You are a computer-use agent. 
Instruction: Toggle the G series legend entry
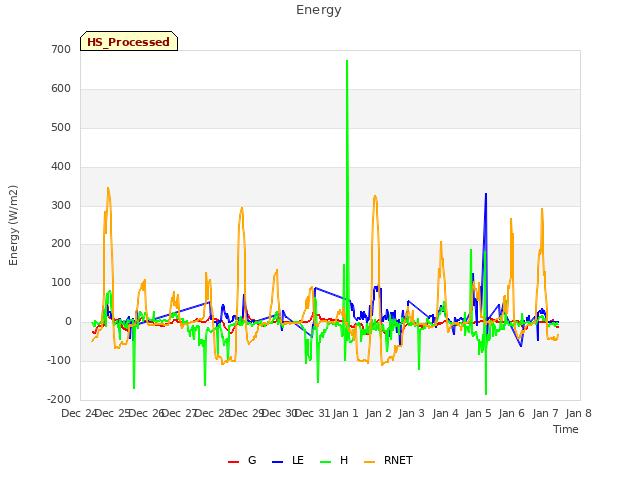[x=242, y=460]
